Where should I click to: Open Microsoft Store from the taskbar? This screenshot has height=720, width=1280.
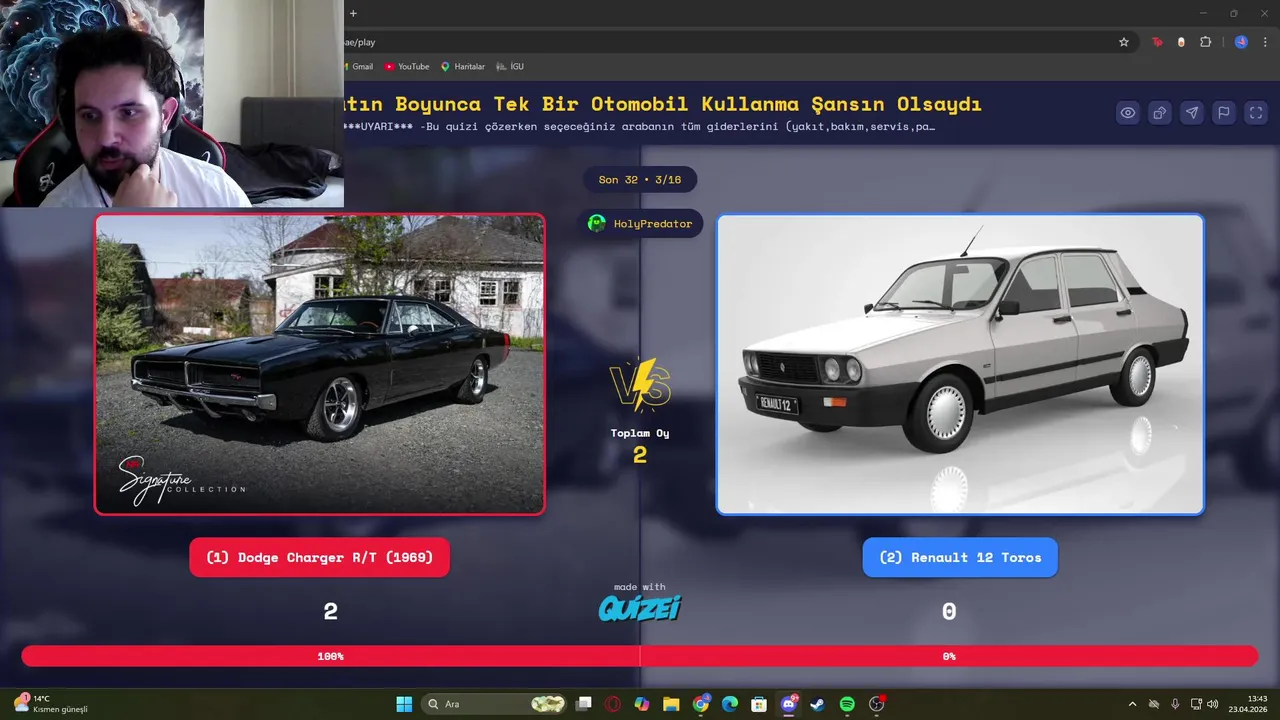(759, 704)
